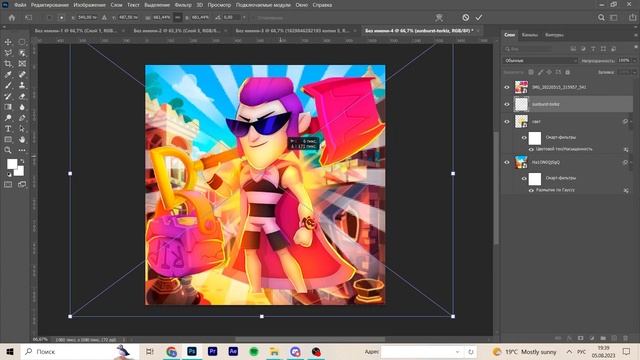Select the Lasso tool
The image size is (640, 360).
pyautogui.click(x=8, y=53)
